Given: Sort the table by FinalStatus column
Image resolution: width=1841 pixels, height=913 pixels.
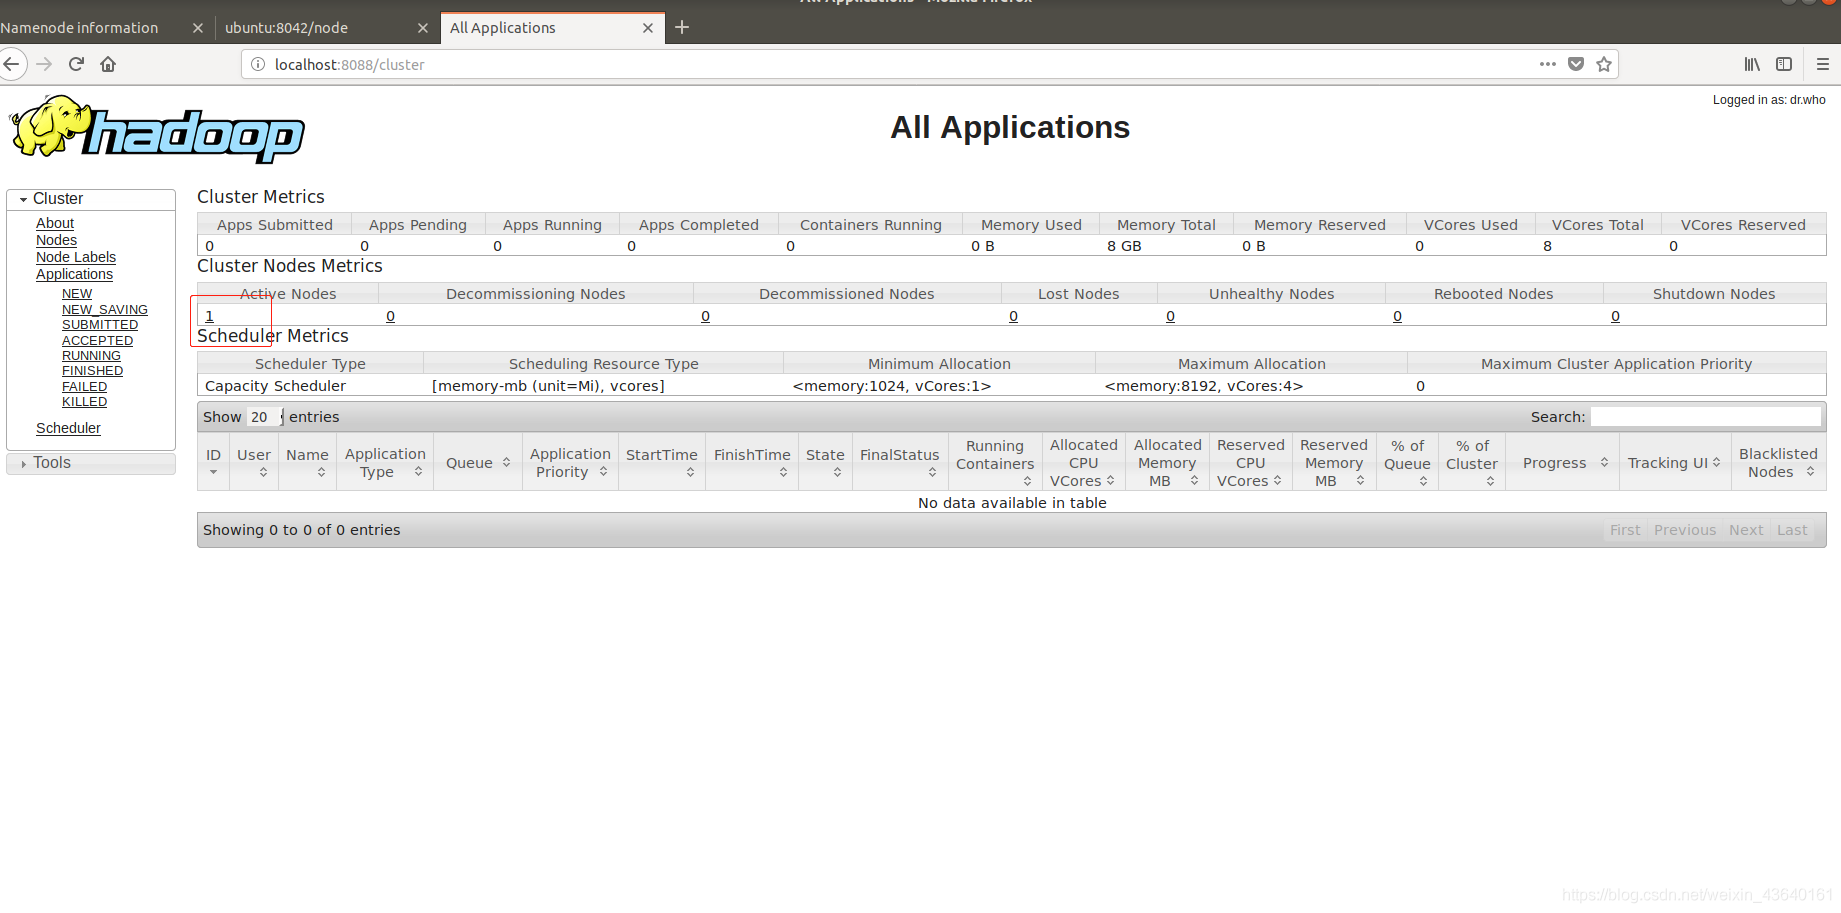Looking at the screenshot, I should [900, 462].
